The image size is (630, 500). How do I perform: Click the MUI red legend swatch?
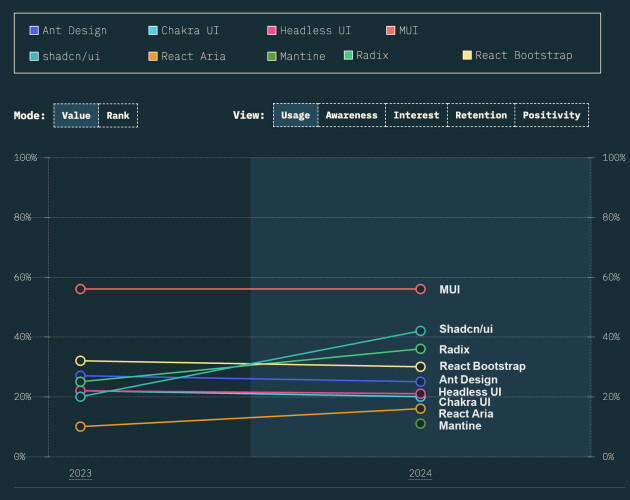point(391,31)
